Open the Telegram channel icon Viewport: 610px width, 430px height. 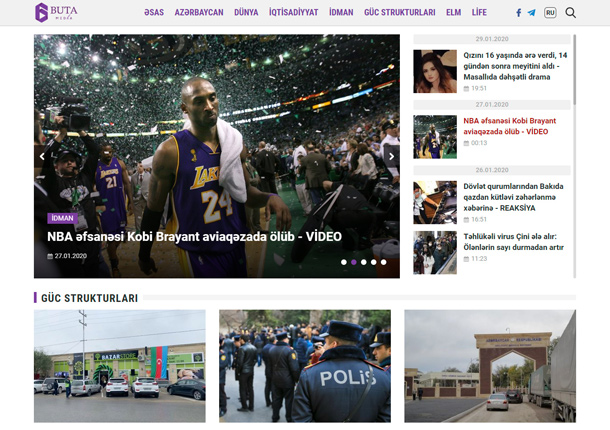pos(531,13)
